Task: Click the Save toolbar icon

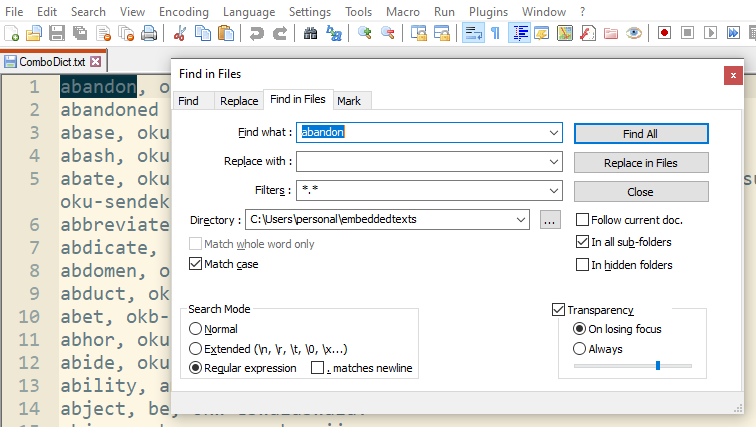Action: (57, 33)
